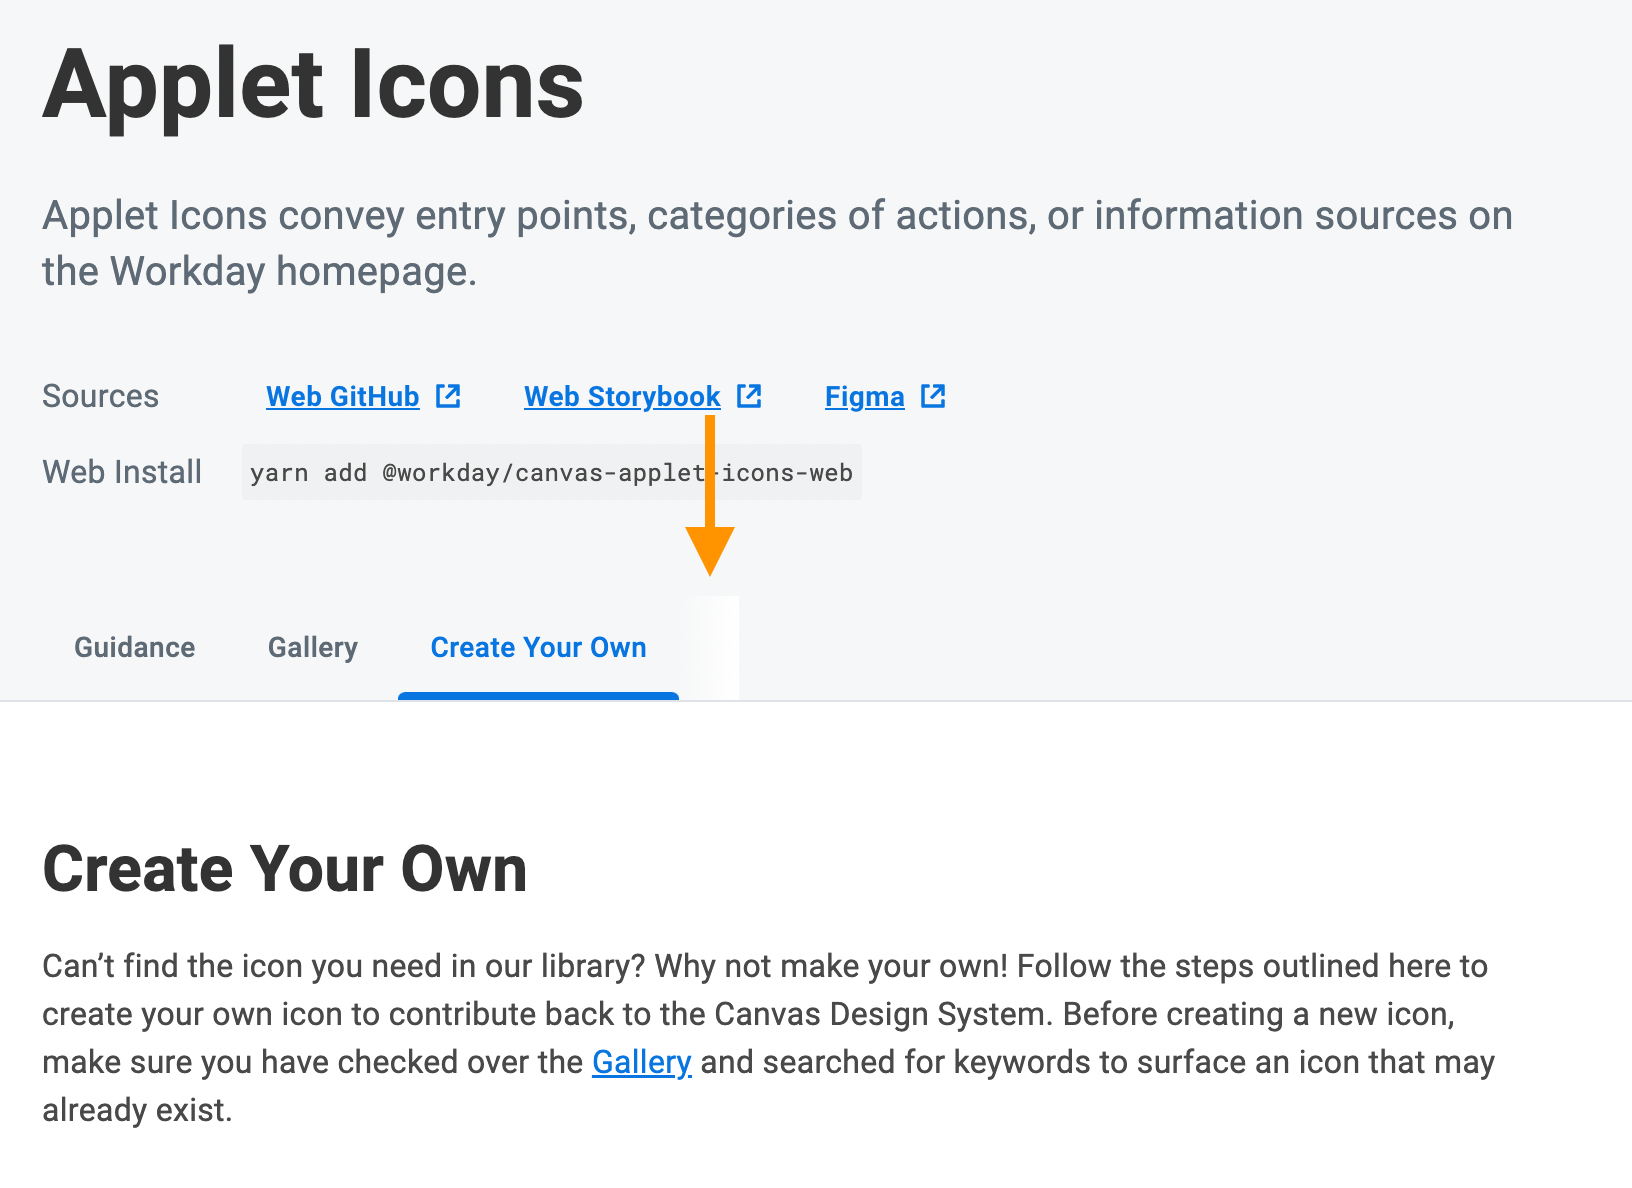1632x1188 pixels.
Task: Click the faded area right of the tabs
Action: pos(714,648)
